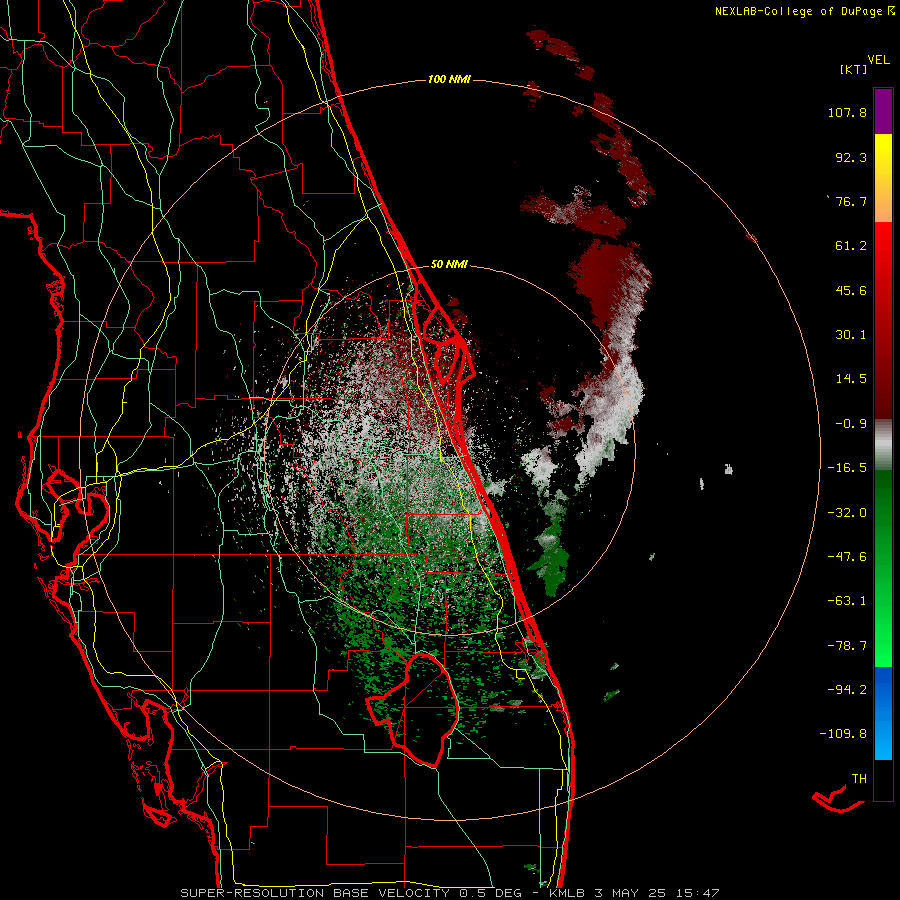Click the red Lake Okeechobee outline on map
Image resolution: width=900 pixels, height=900 pixels.
pos(413,709)
